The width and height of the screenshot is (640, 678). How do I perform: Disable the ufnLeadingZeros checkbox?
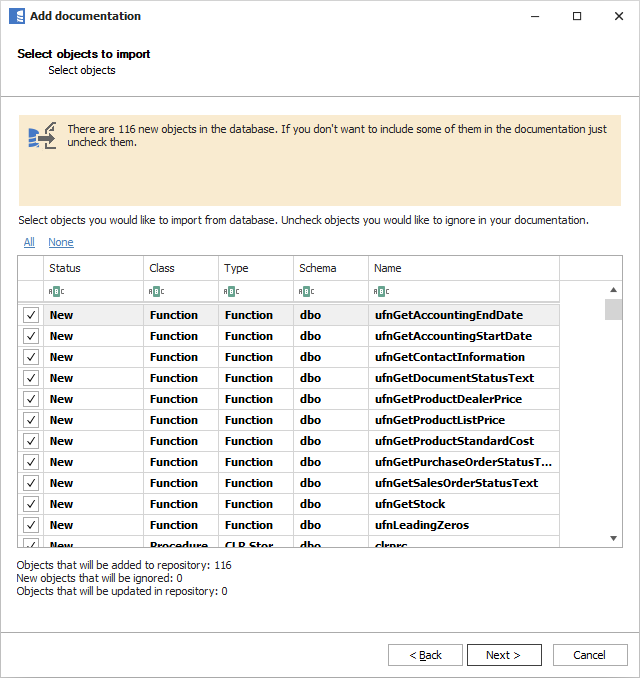point(31,525)
